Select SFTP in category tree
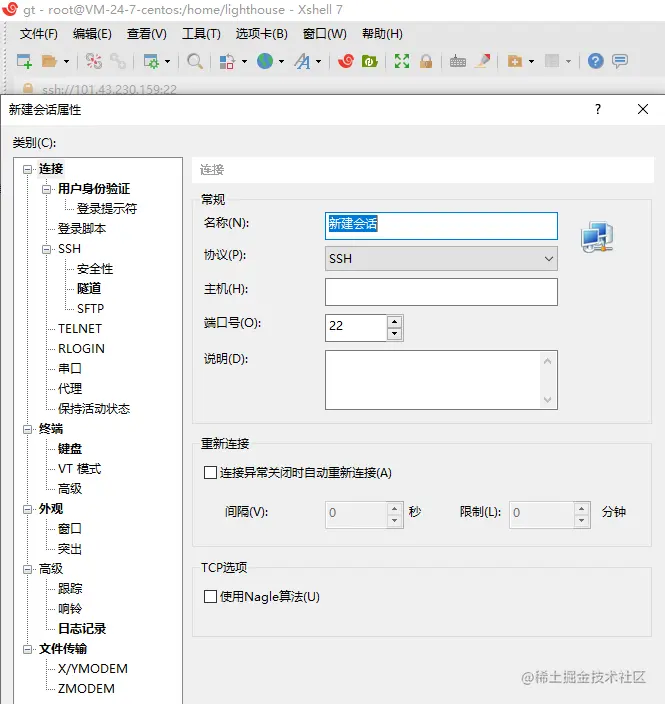 pyautogui.click(x=90, y=308)
